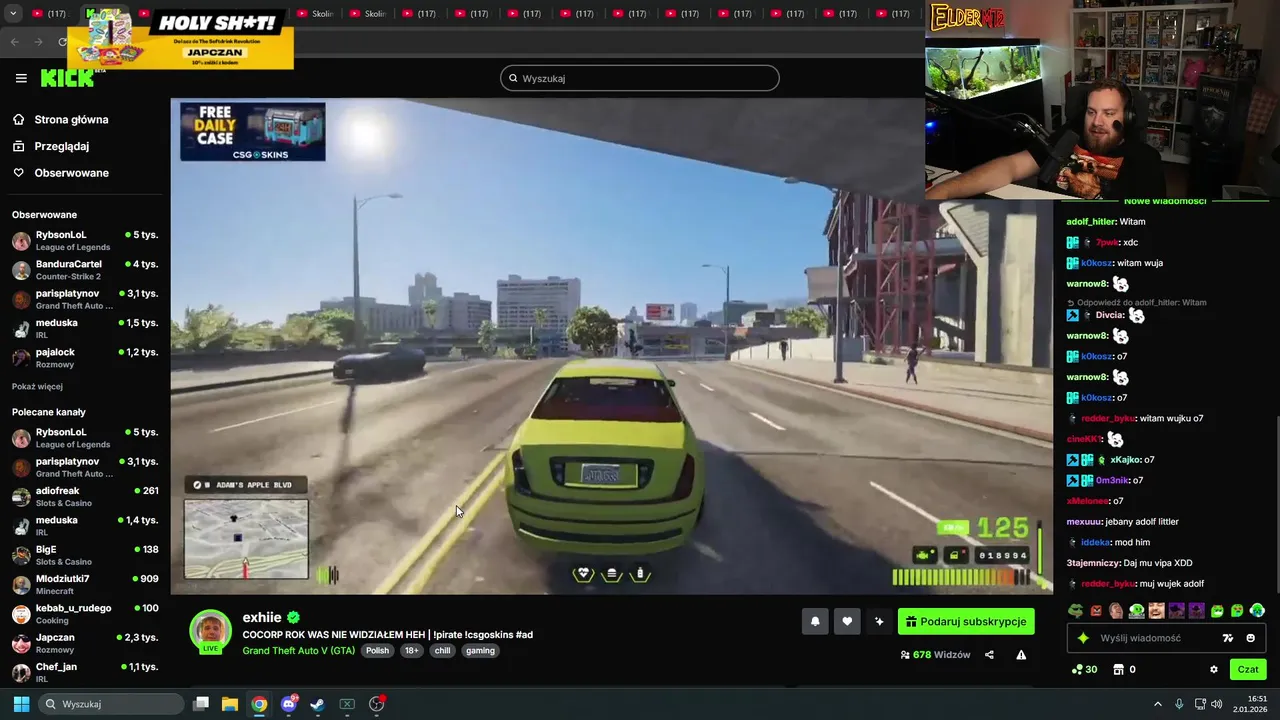
Task: Open the Grand Theft Auto V category link
Action: 299,650
